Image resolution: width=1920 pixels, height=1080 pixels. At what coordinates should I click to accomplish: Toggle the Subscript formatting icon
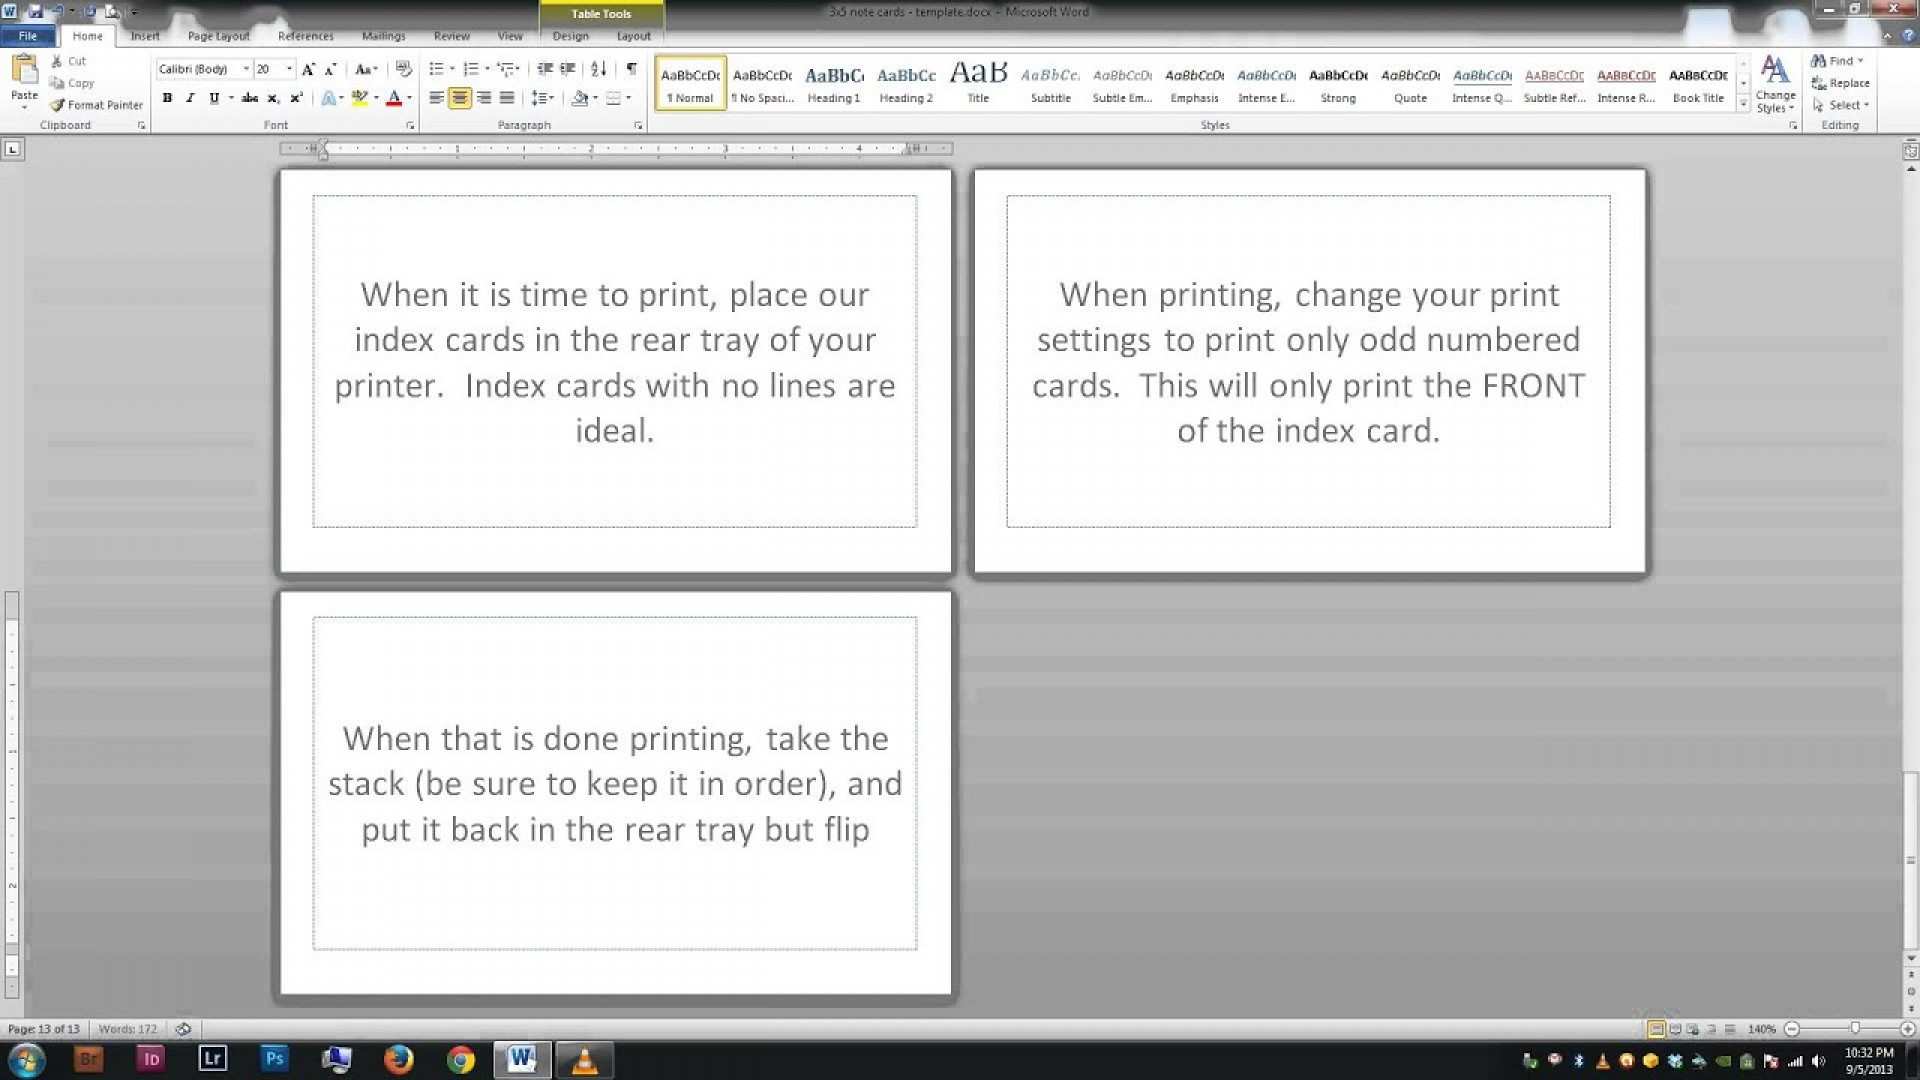(x=274, y=99)
